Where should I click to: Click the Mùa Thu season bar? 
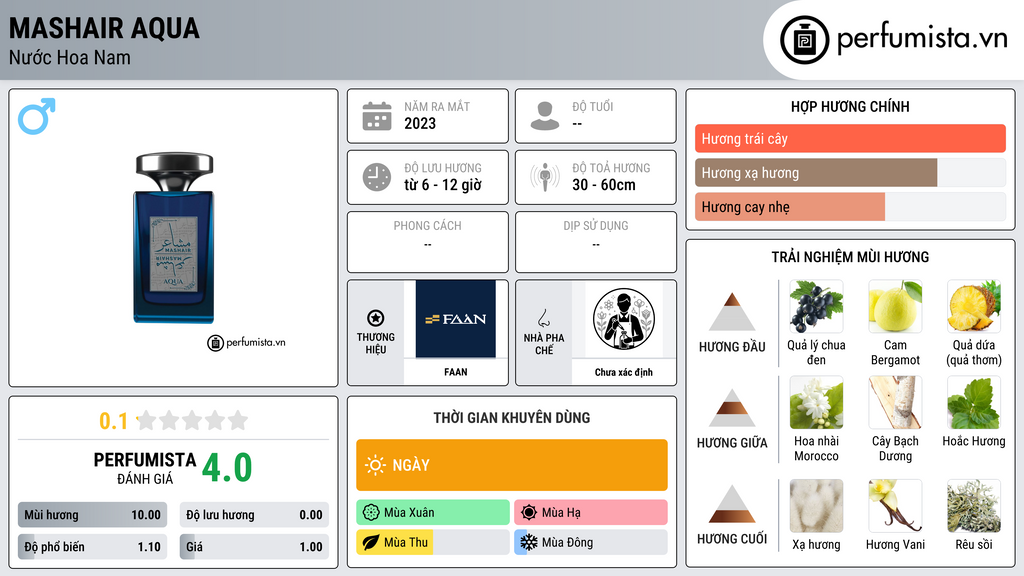(x=433, y=543)
